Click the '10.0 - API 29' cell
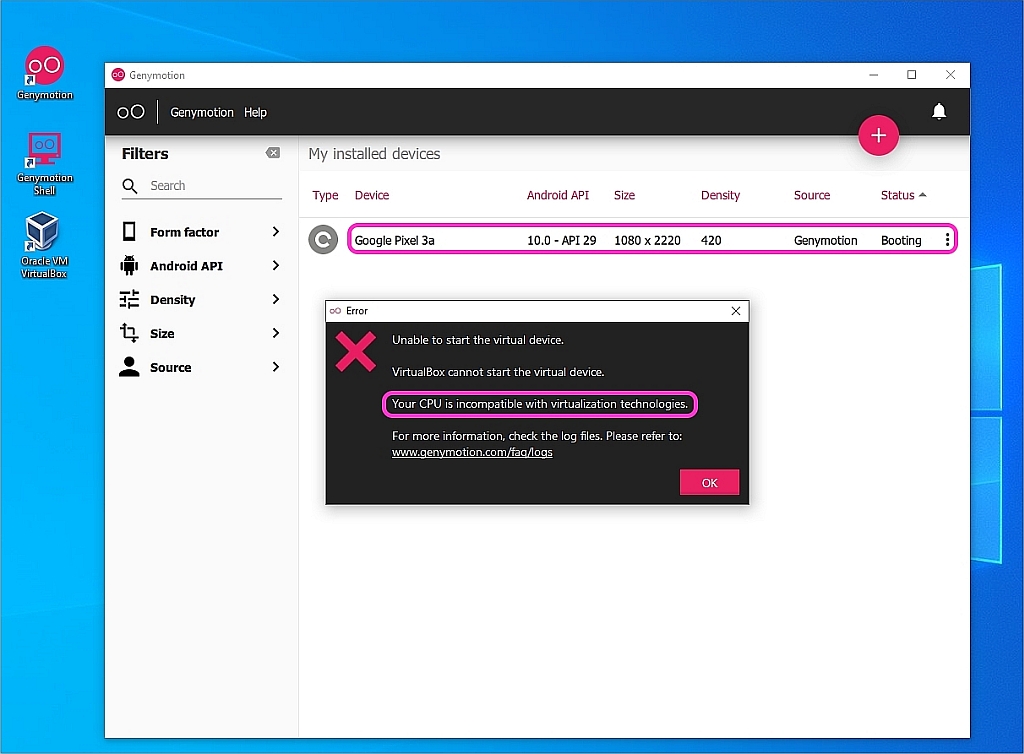 click(x=562, y=240)
